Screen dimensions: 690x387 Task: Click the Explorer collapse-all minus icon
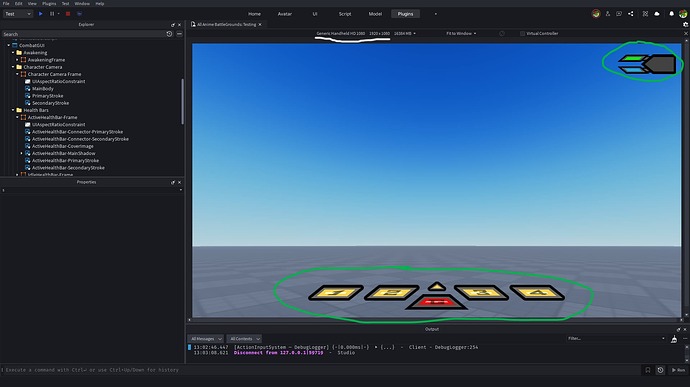tap(180, 34)
